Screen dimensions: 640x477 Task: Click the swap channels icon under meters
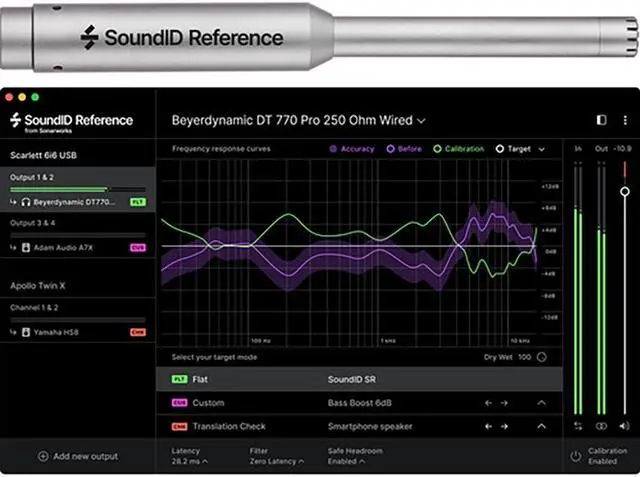pyautogui.click(x=578, y=426)
